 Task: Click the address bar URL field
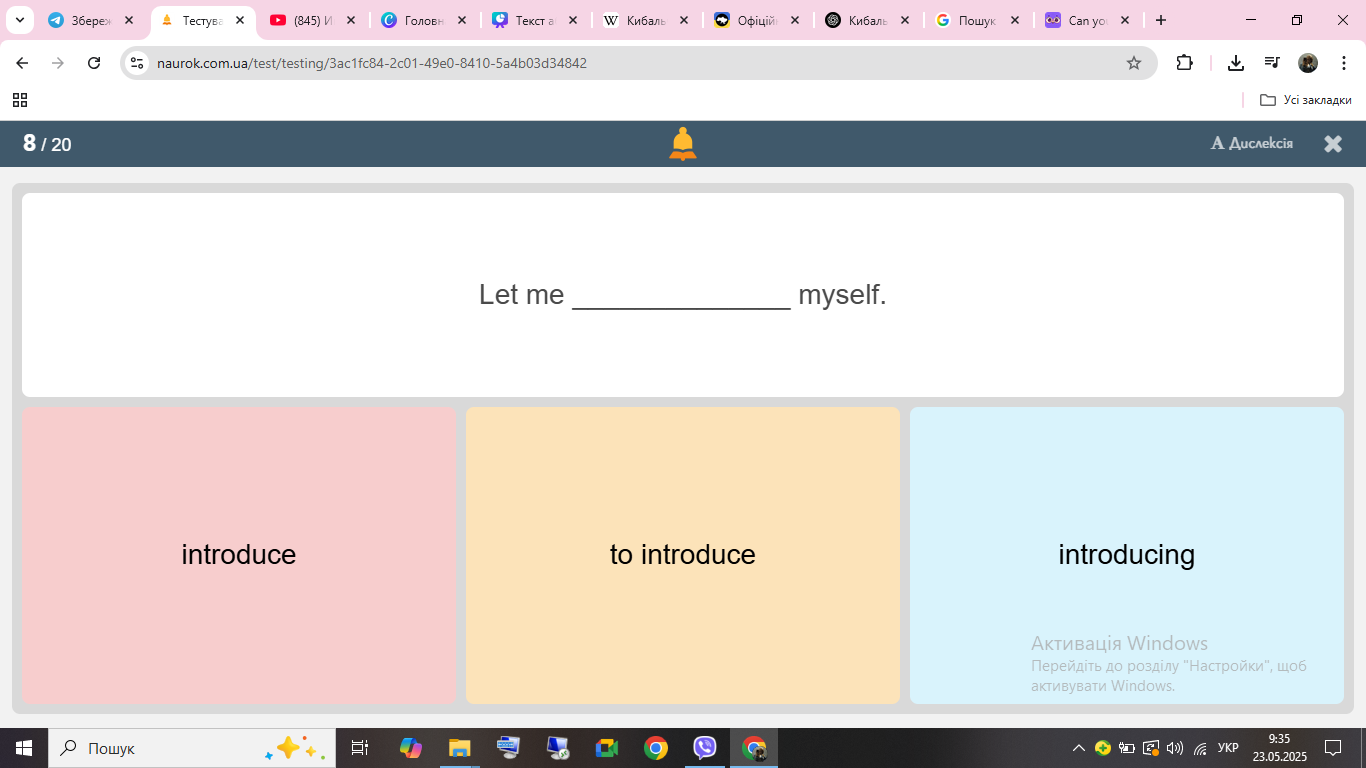[x=400, y=62]
